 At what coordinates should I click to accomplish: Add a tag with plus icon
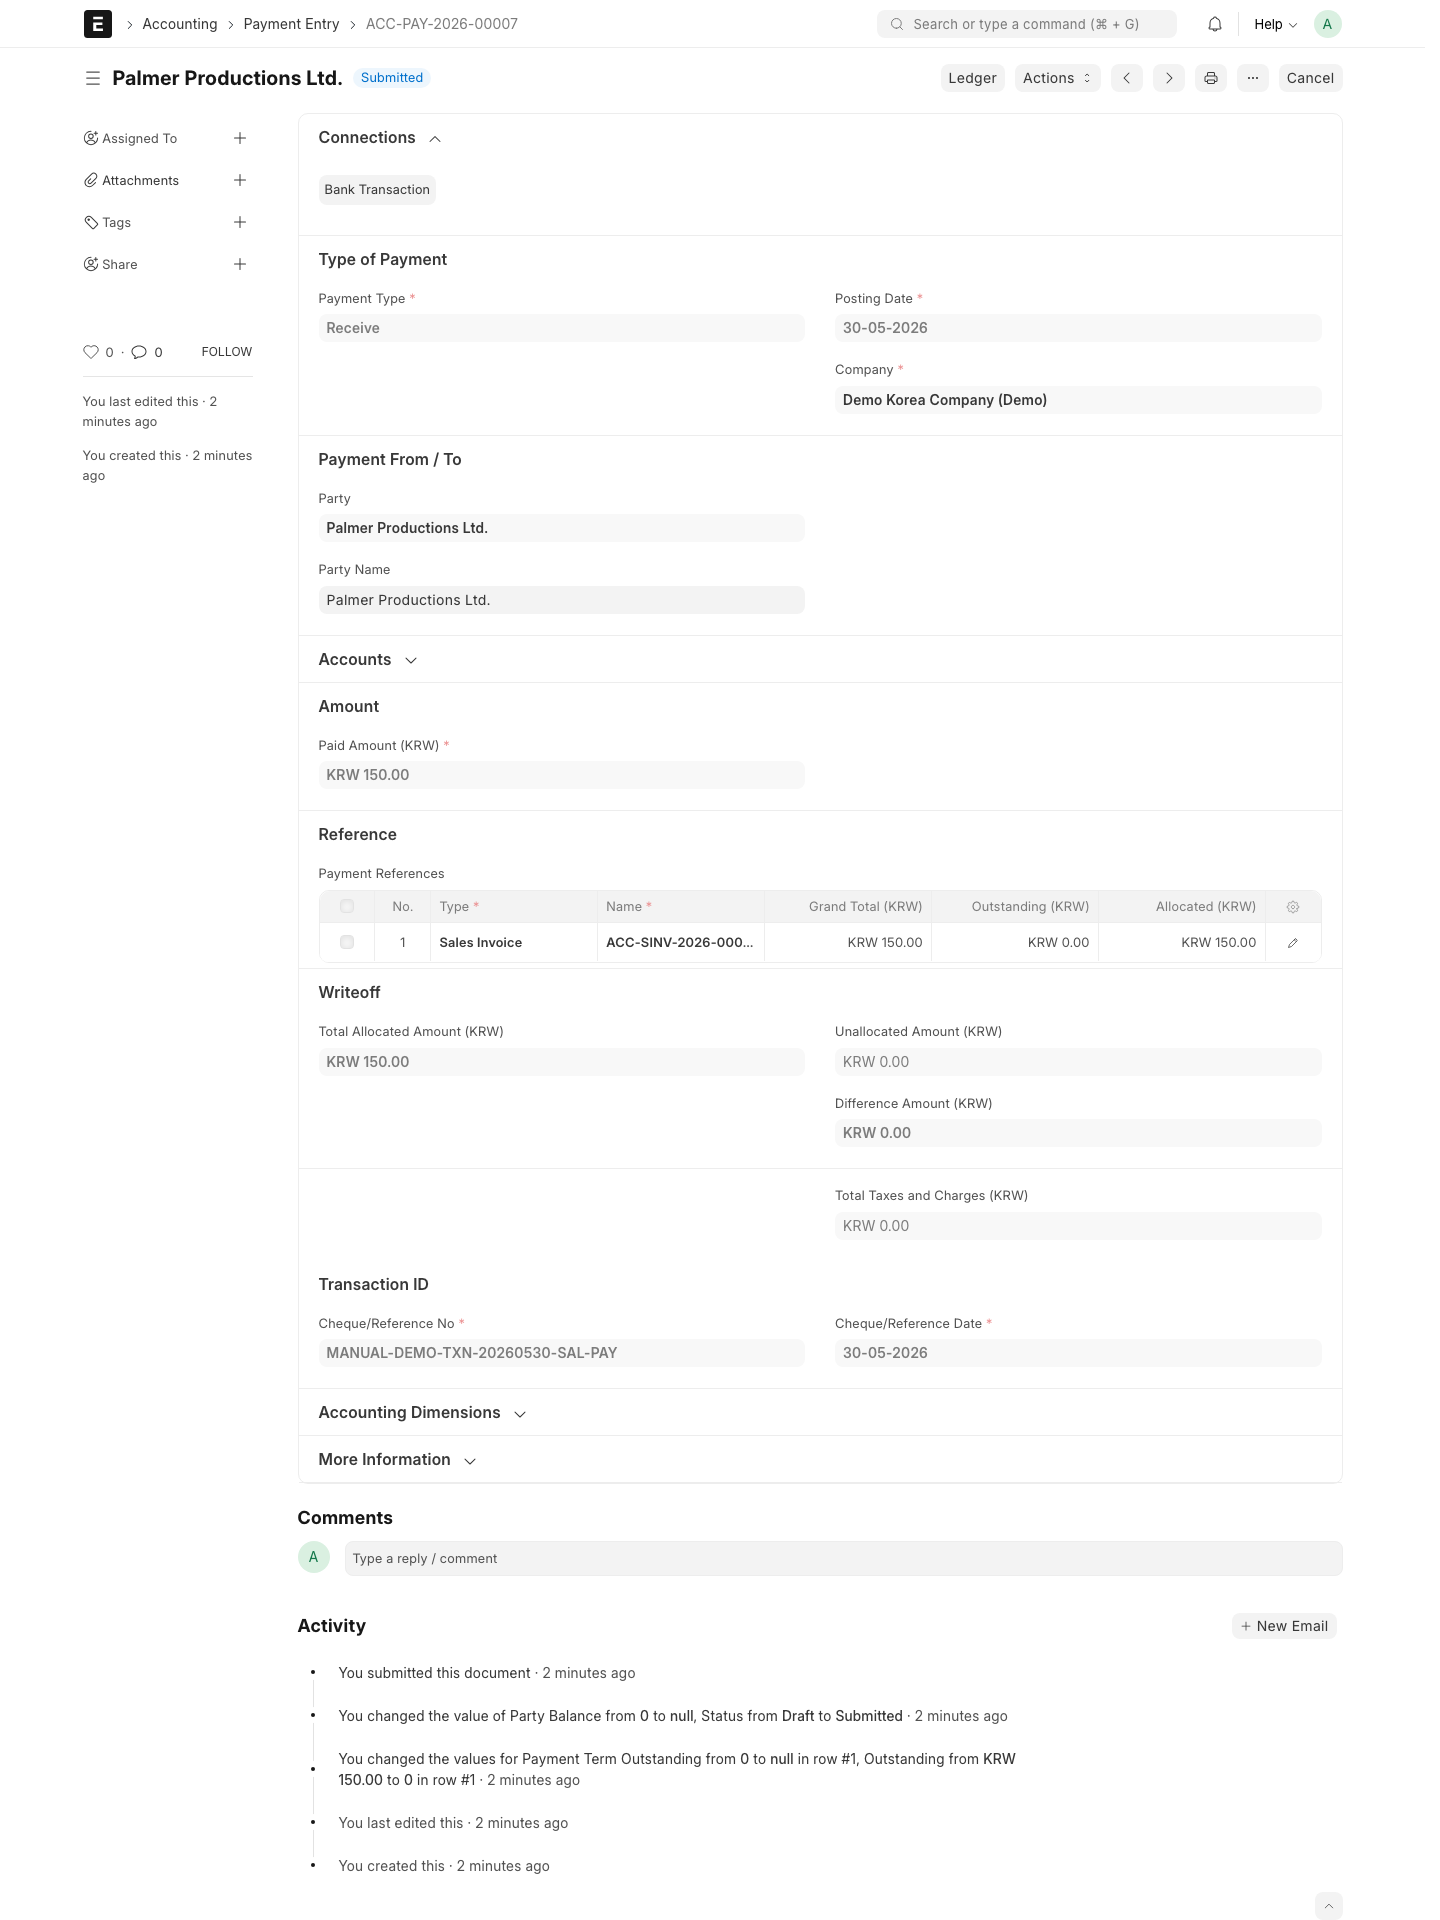tap(240, 222)
